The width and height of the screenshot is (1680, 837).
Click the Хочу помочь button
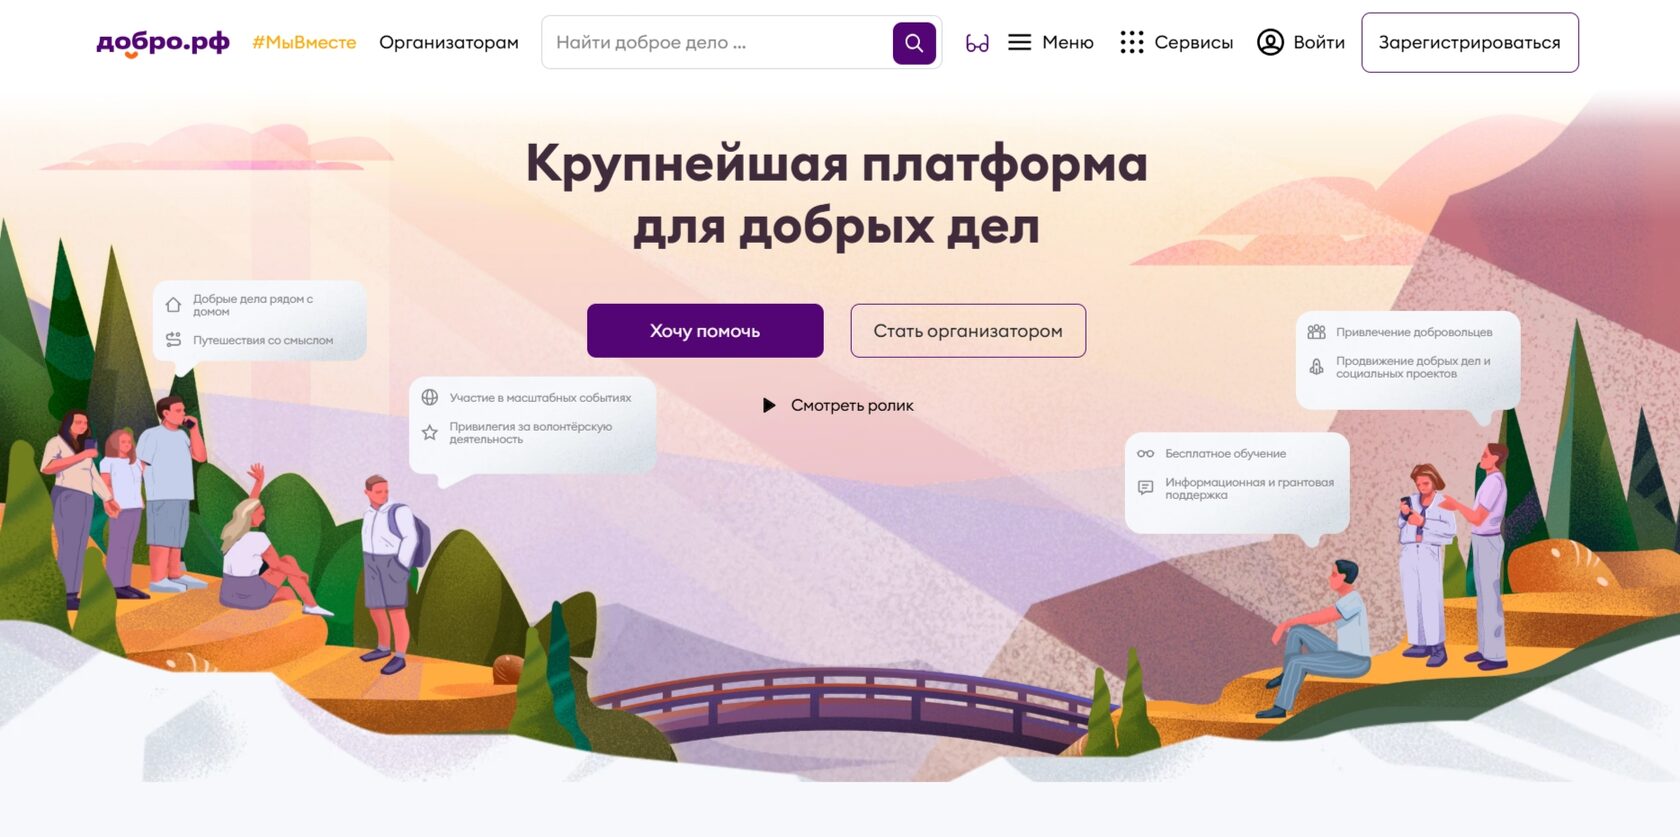tap(705, 331)
